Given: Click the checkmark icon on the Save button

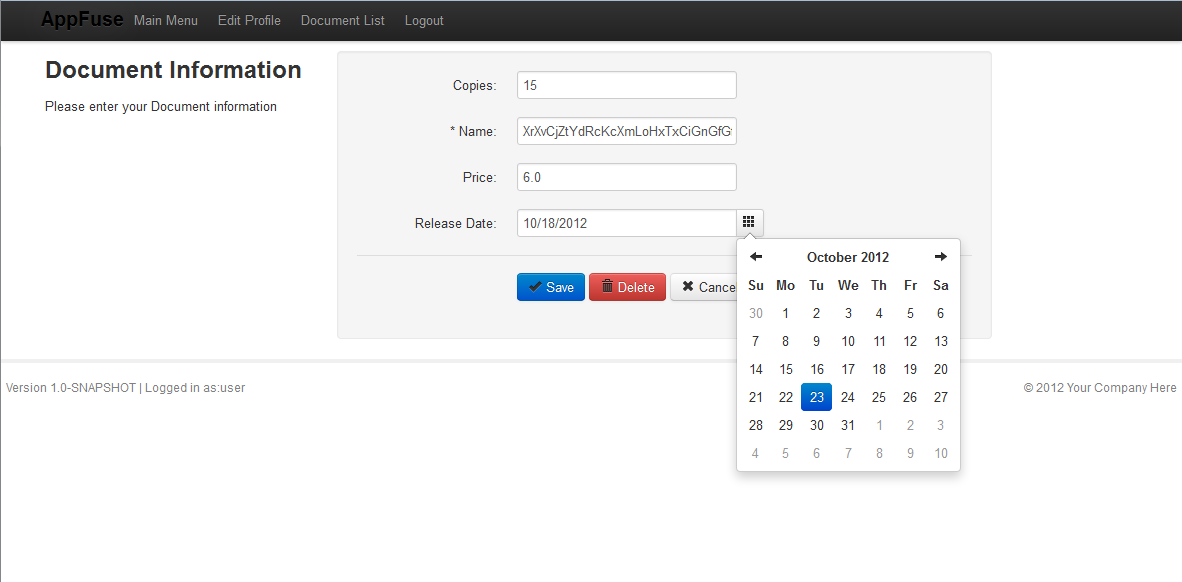Looking at the screenshot, I should (x=534, y=287).
